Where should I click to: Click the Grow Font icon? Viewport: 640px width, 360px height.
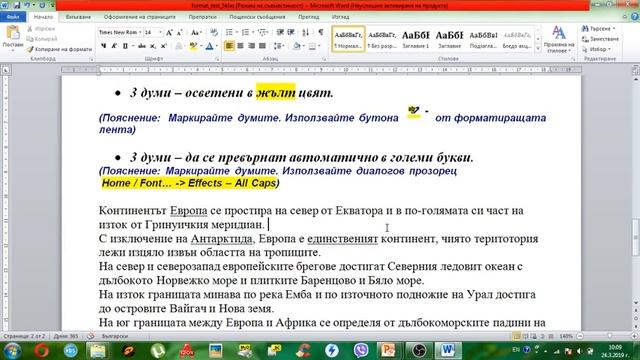169,32
